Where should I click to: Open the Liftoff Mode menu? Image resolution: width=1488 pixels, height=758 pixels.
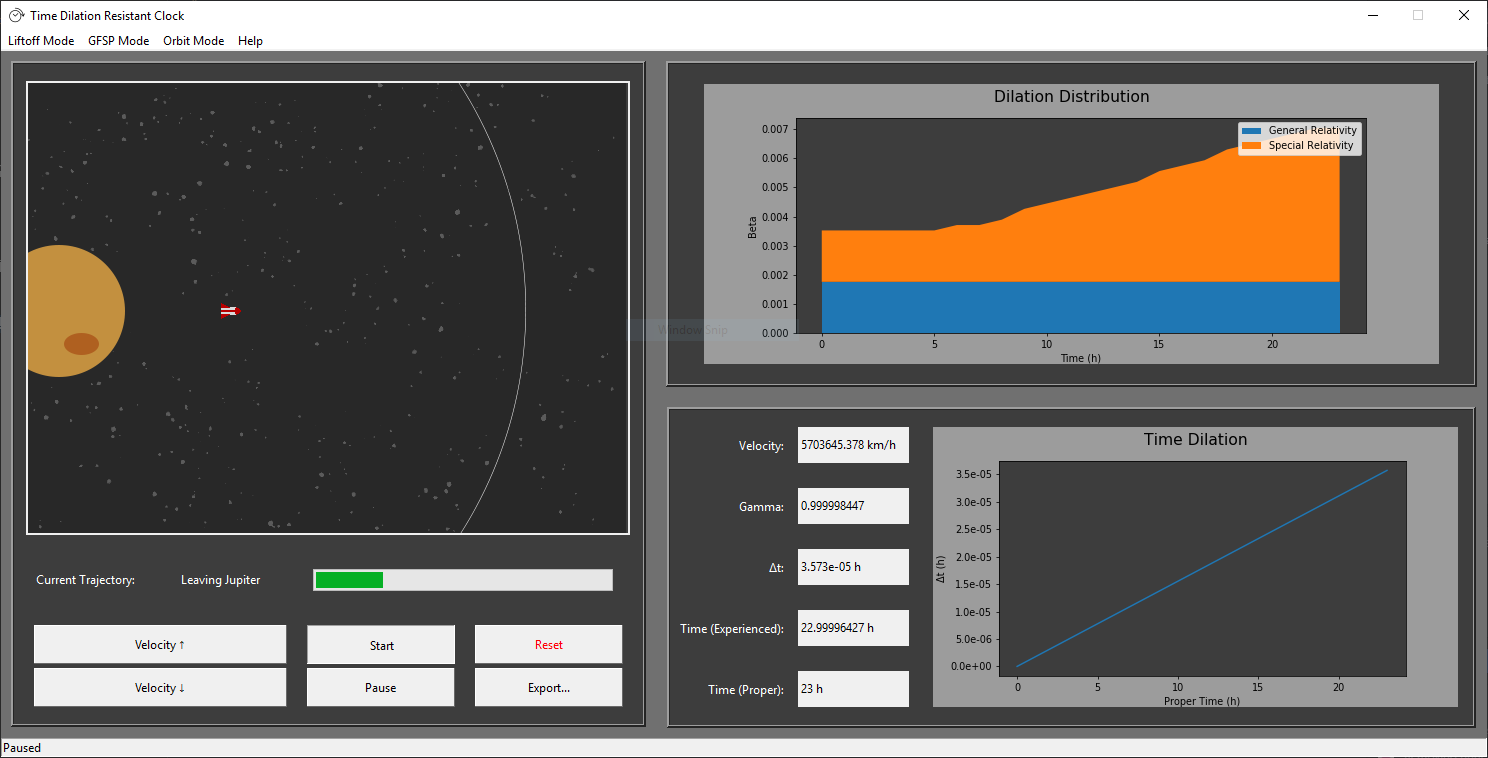[x=41, y=41]
